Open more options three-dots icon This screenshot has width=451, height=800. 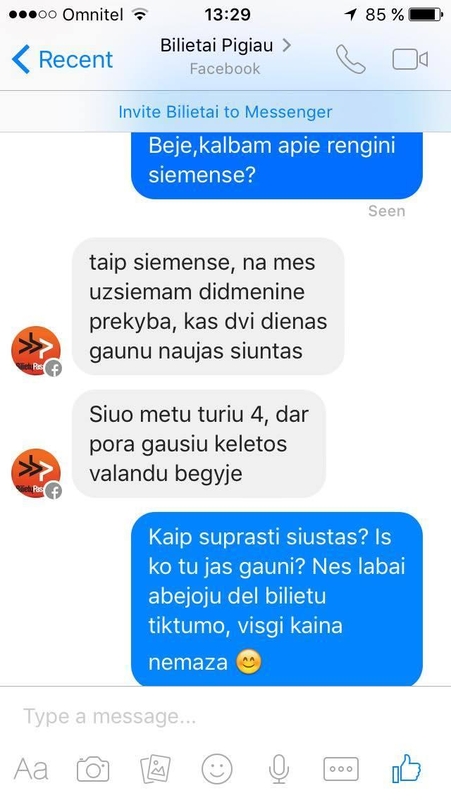pos(341,769)
